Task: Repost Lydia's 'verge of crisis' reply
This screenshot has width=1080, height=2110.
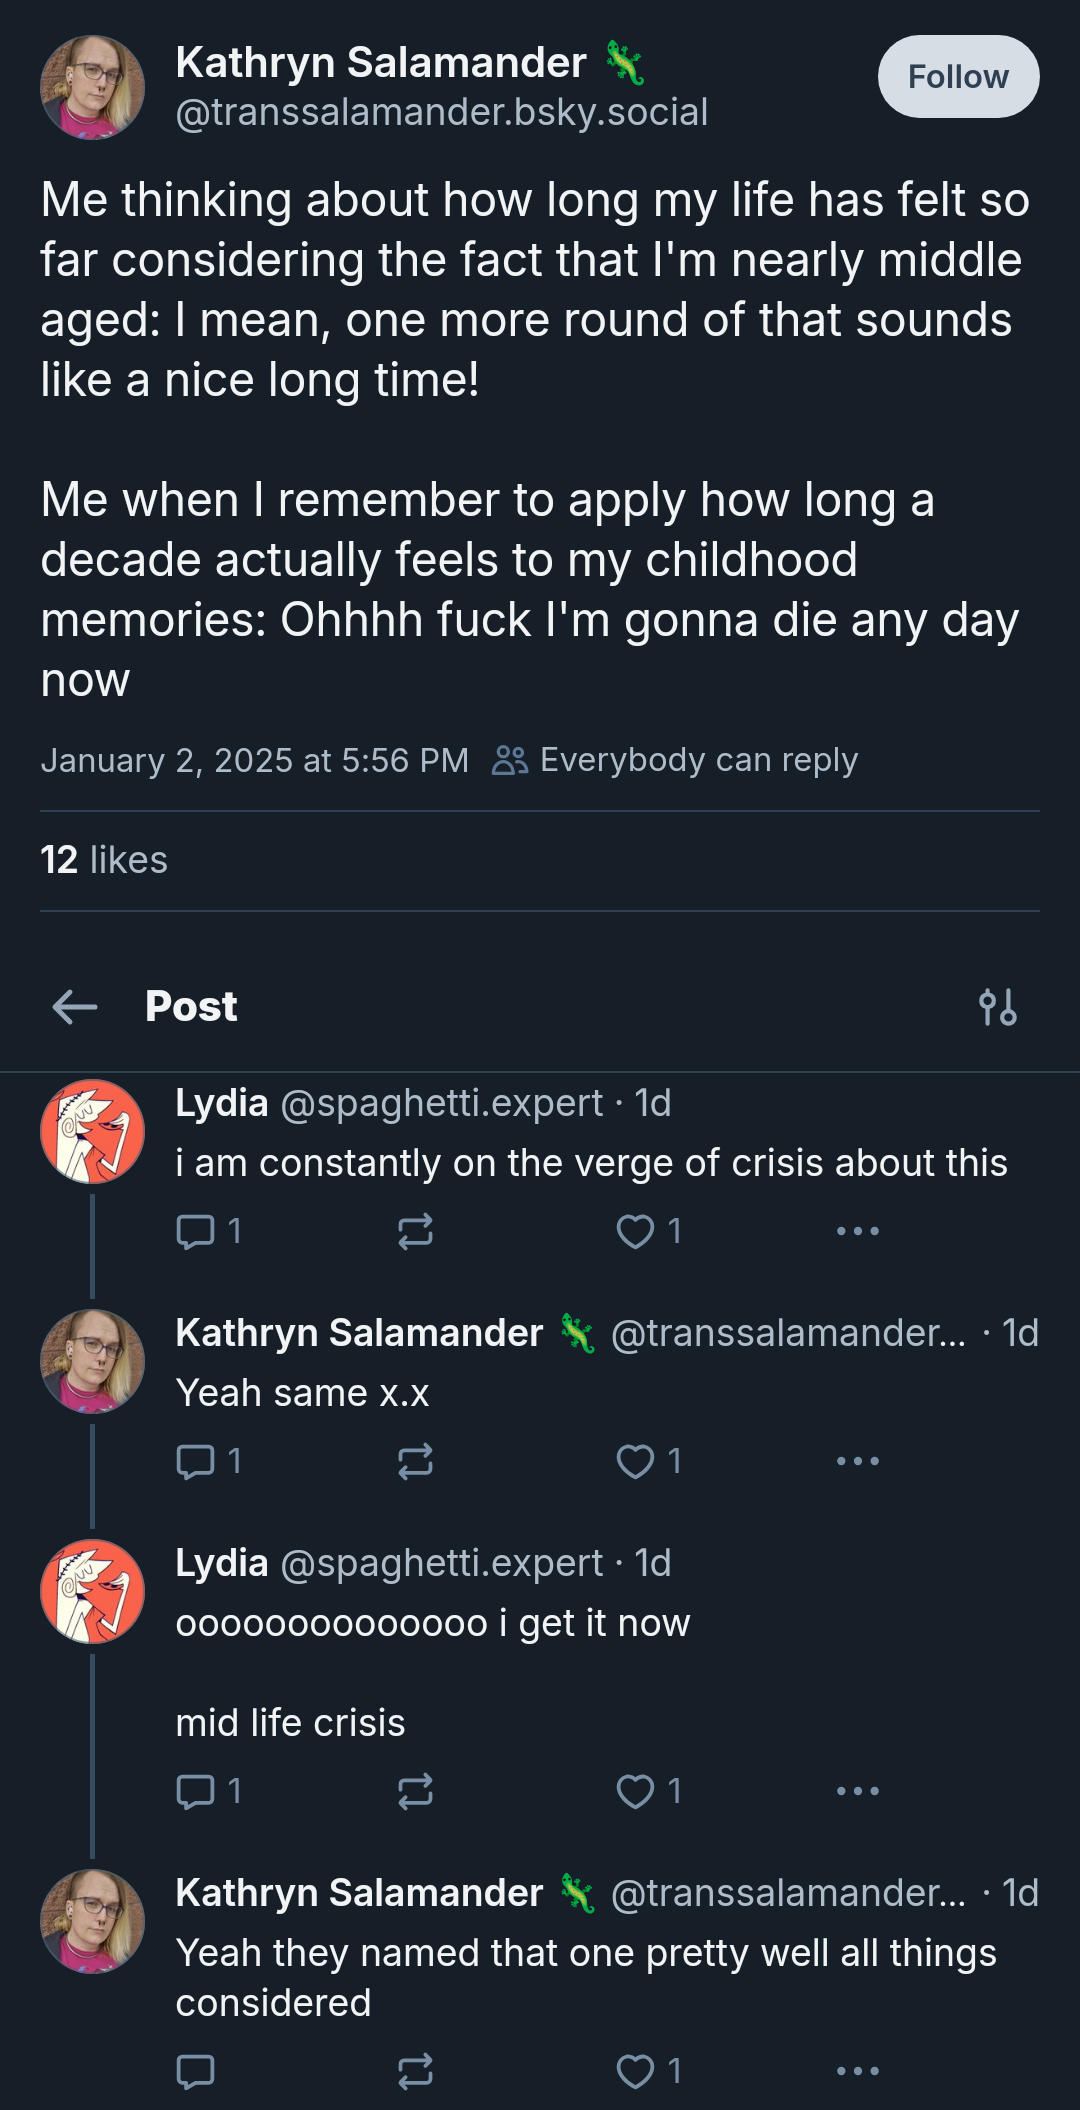Action: (x=415, y=1231)
